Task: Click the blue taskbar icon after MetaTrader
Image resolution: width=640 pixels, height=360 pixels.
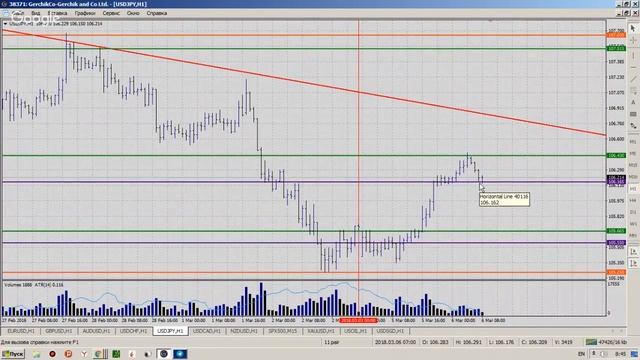Action: click(x=180, y=354)
